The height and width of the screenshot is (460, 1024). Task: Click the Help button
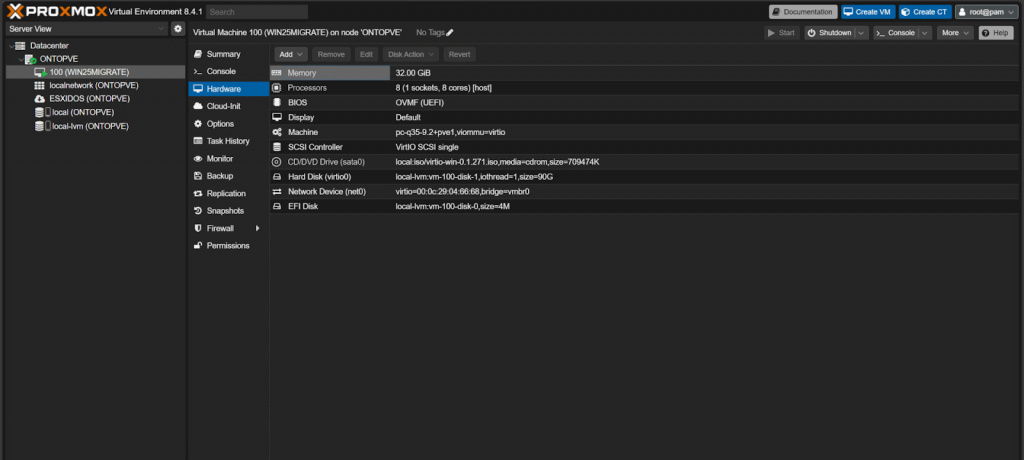(995, 33)
